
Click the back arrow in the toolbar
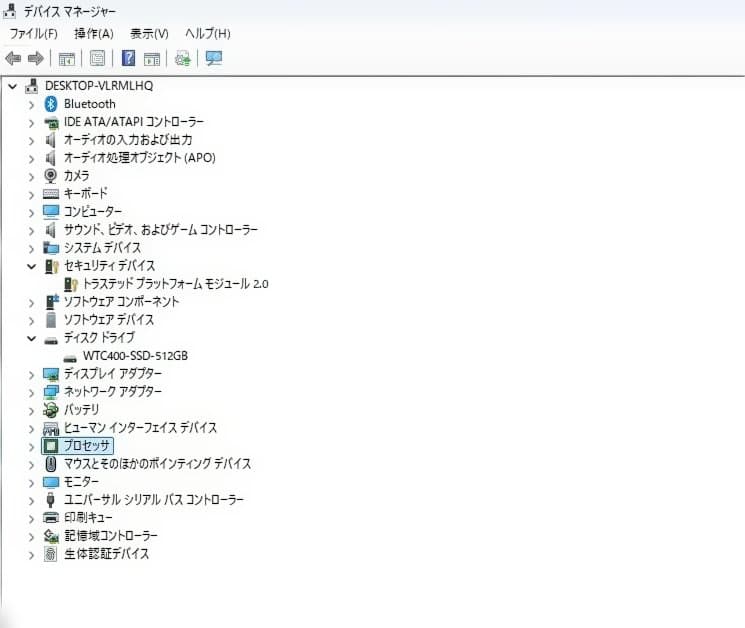tap(13, 58)
